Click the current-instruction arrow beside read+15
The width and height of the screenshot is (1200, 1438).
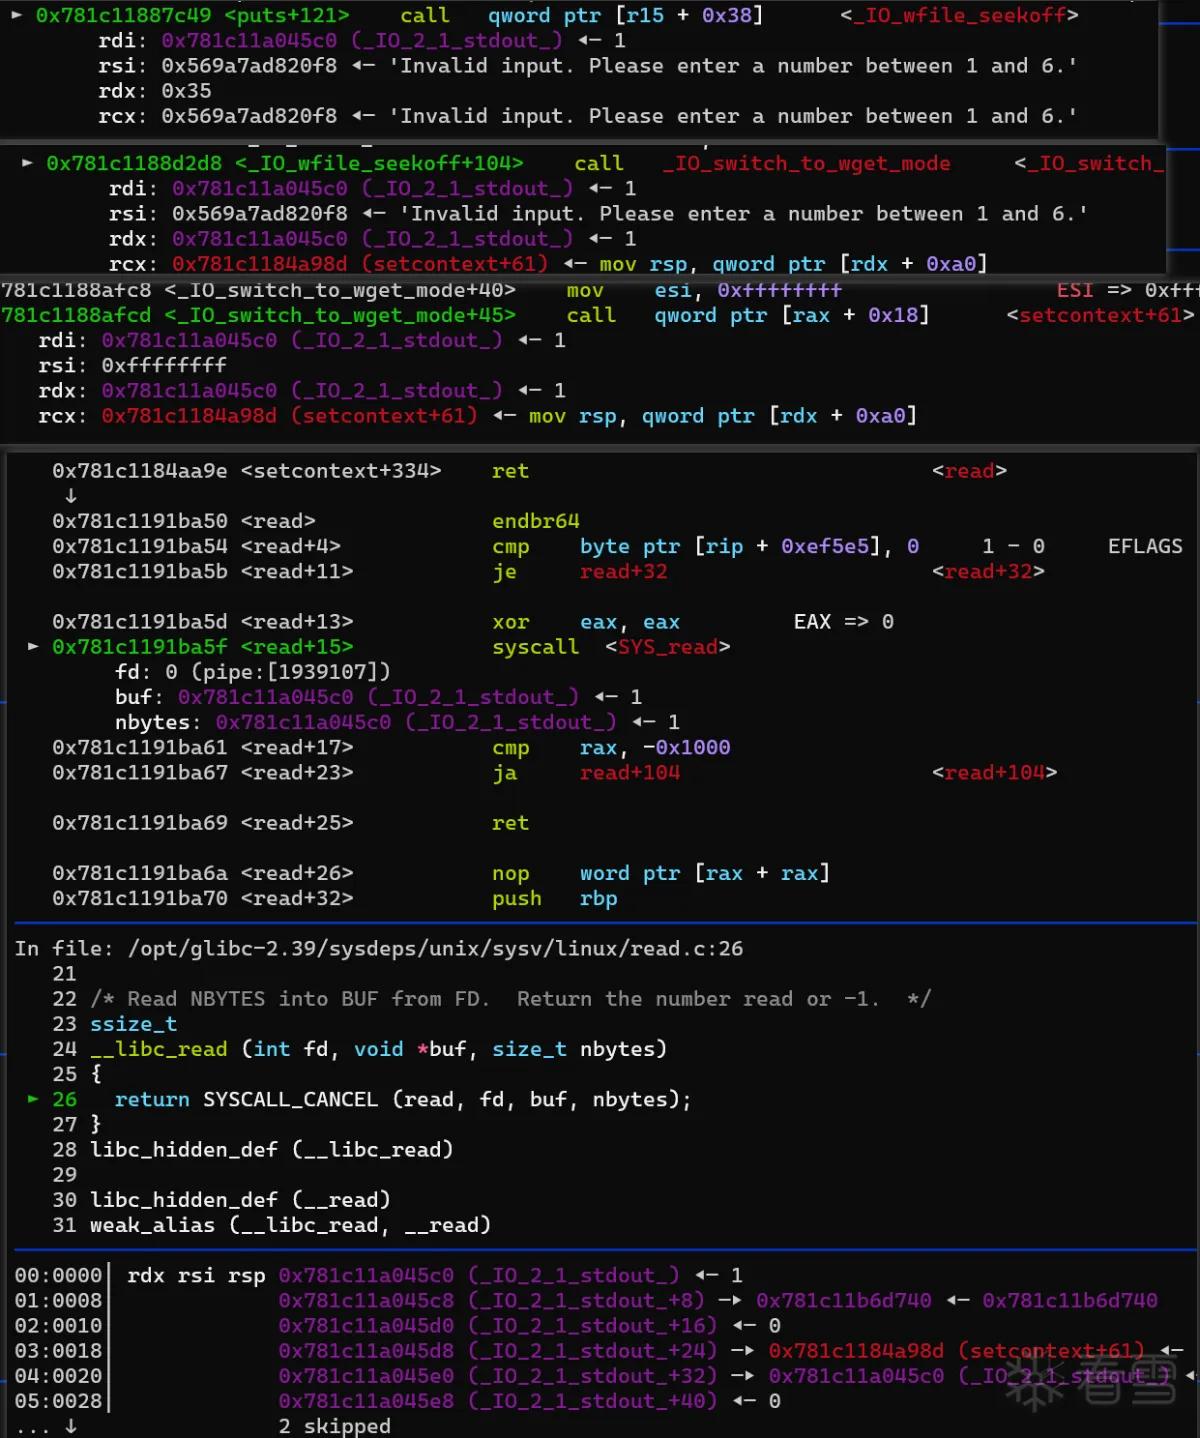33,647
